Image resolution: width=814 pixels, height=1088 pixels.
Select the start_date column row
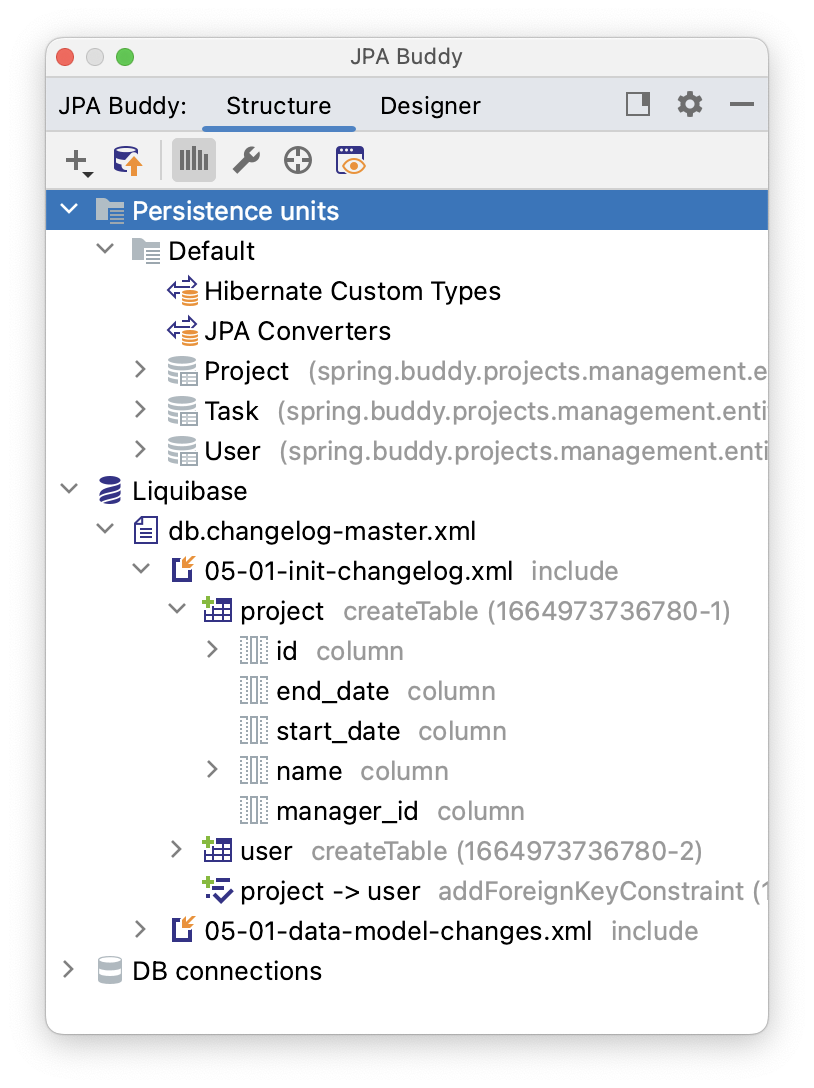tap(407, 731)
